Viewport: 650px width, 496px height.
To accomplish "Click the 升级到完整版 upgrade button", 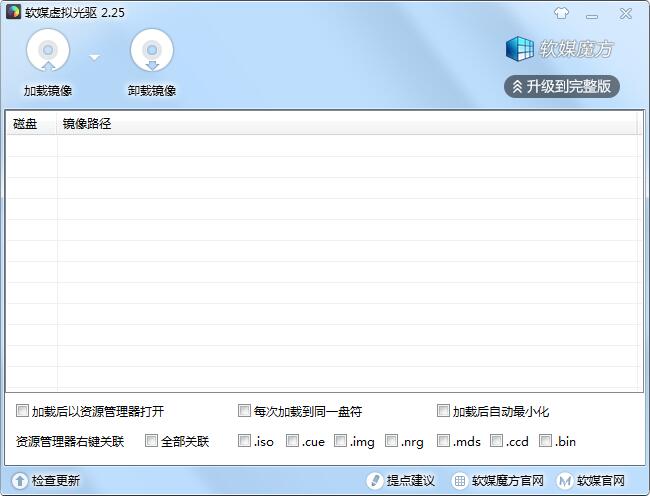I will (x=562, y=86).
